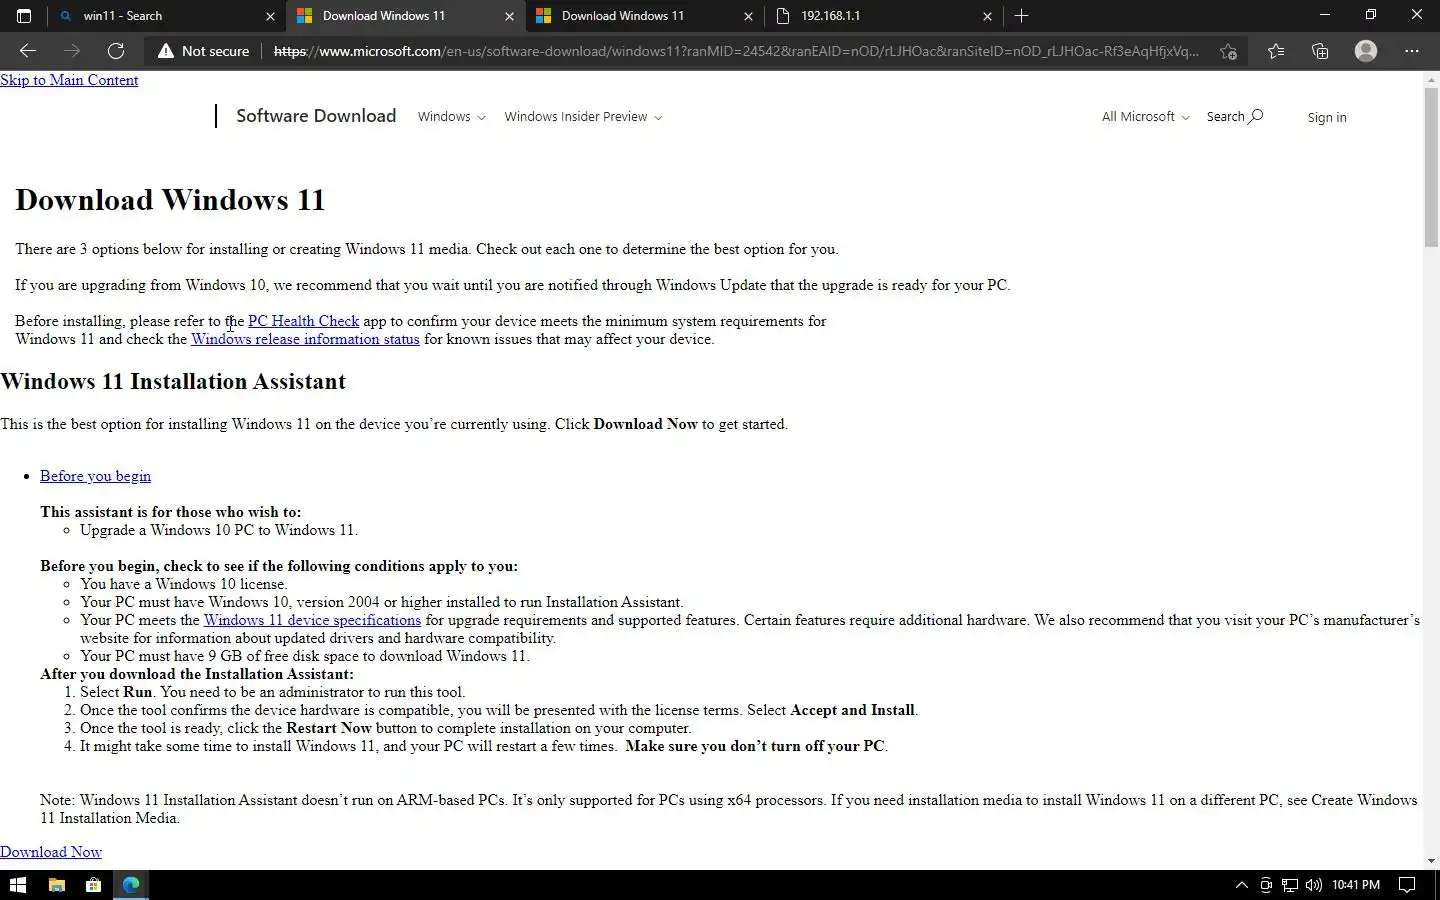Show hidden system tray icons

tap(1242, 885)
